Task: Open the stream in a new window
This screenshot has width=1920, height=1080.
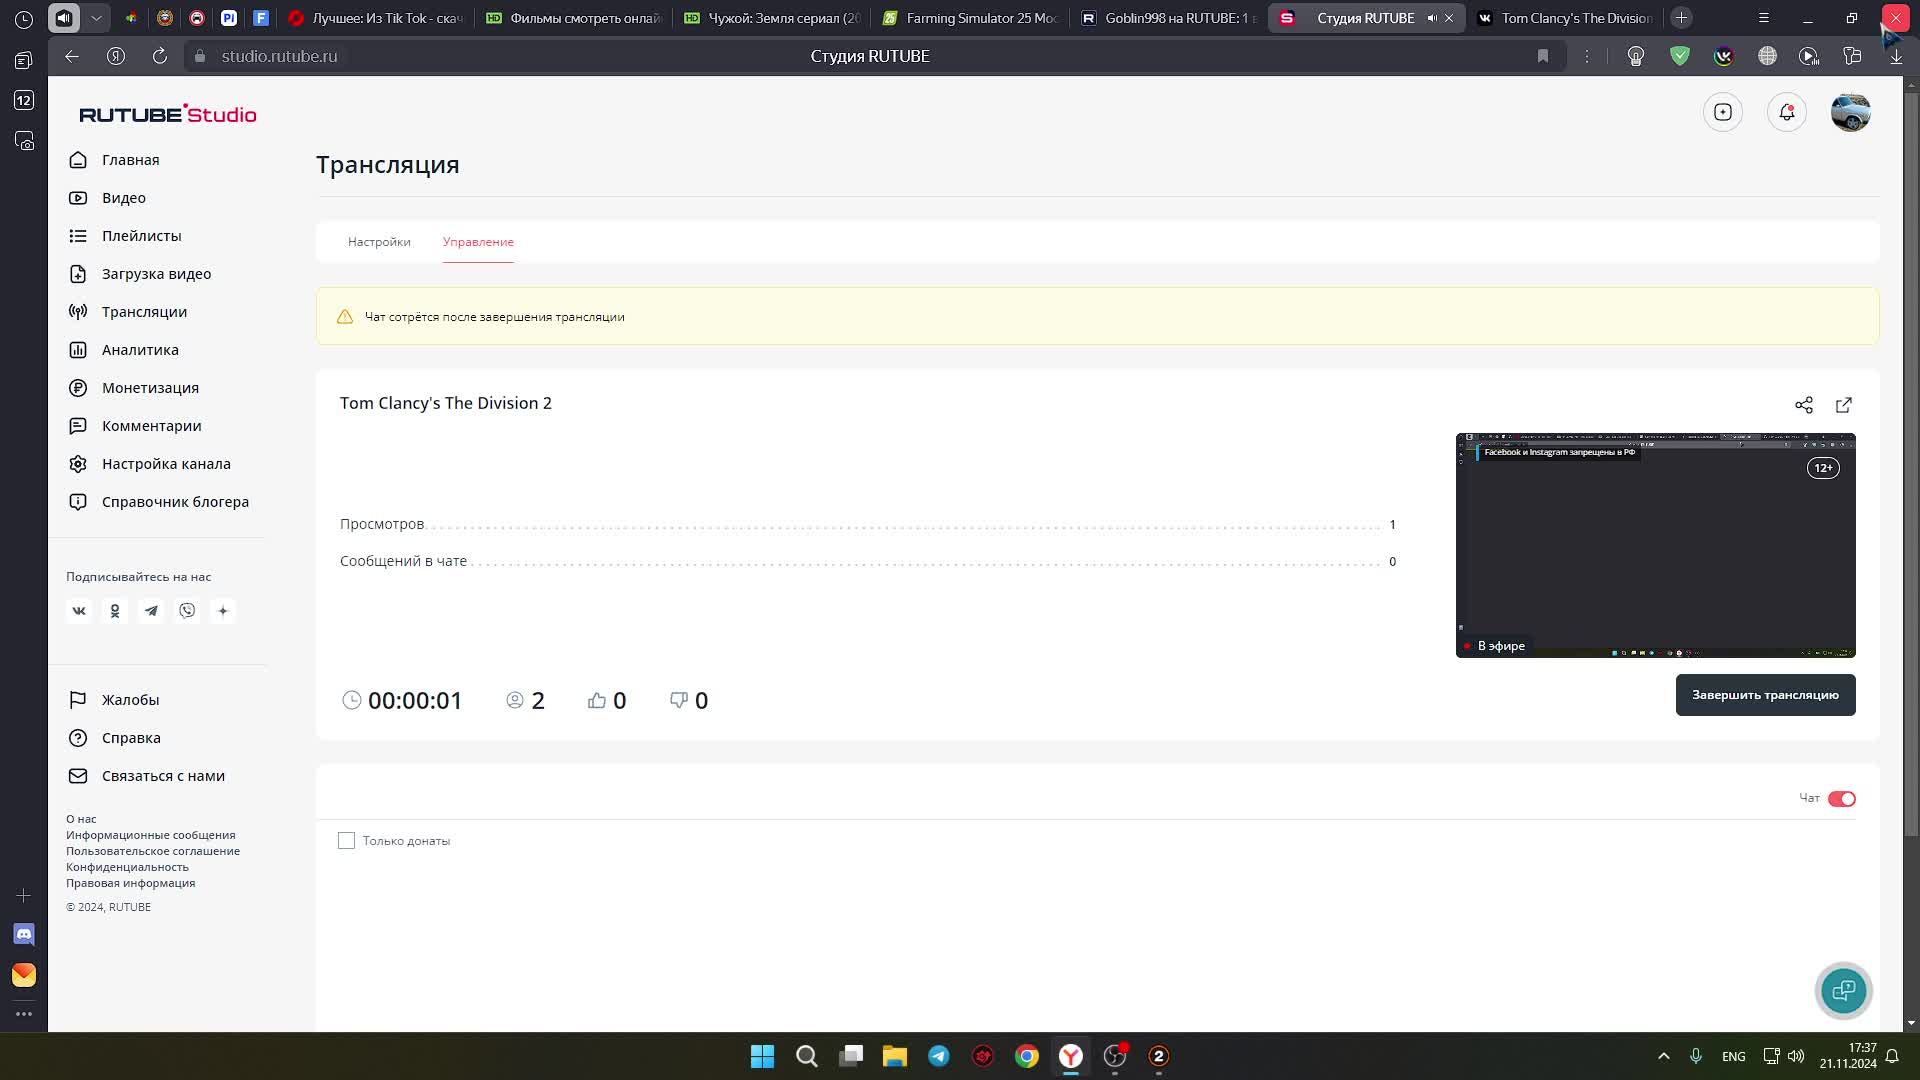Action: point(1844,405)
